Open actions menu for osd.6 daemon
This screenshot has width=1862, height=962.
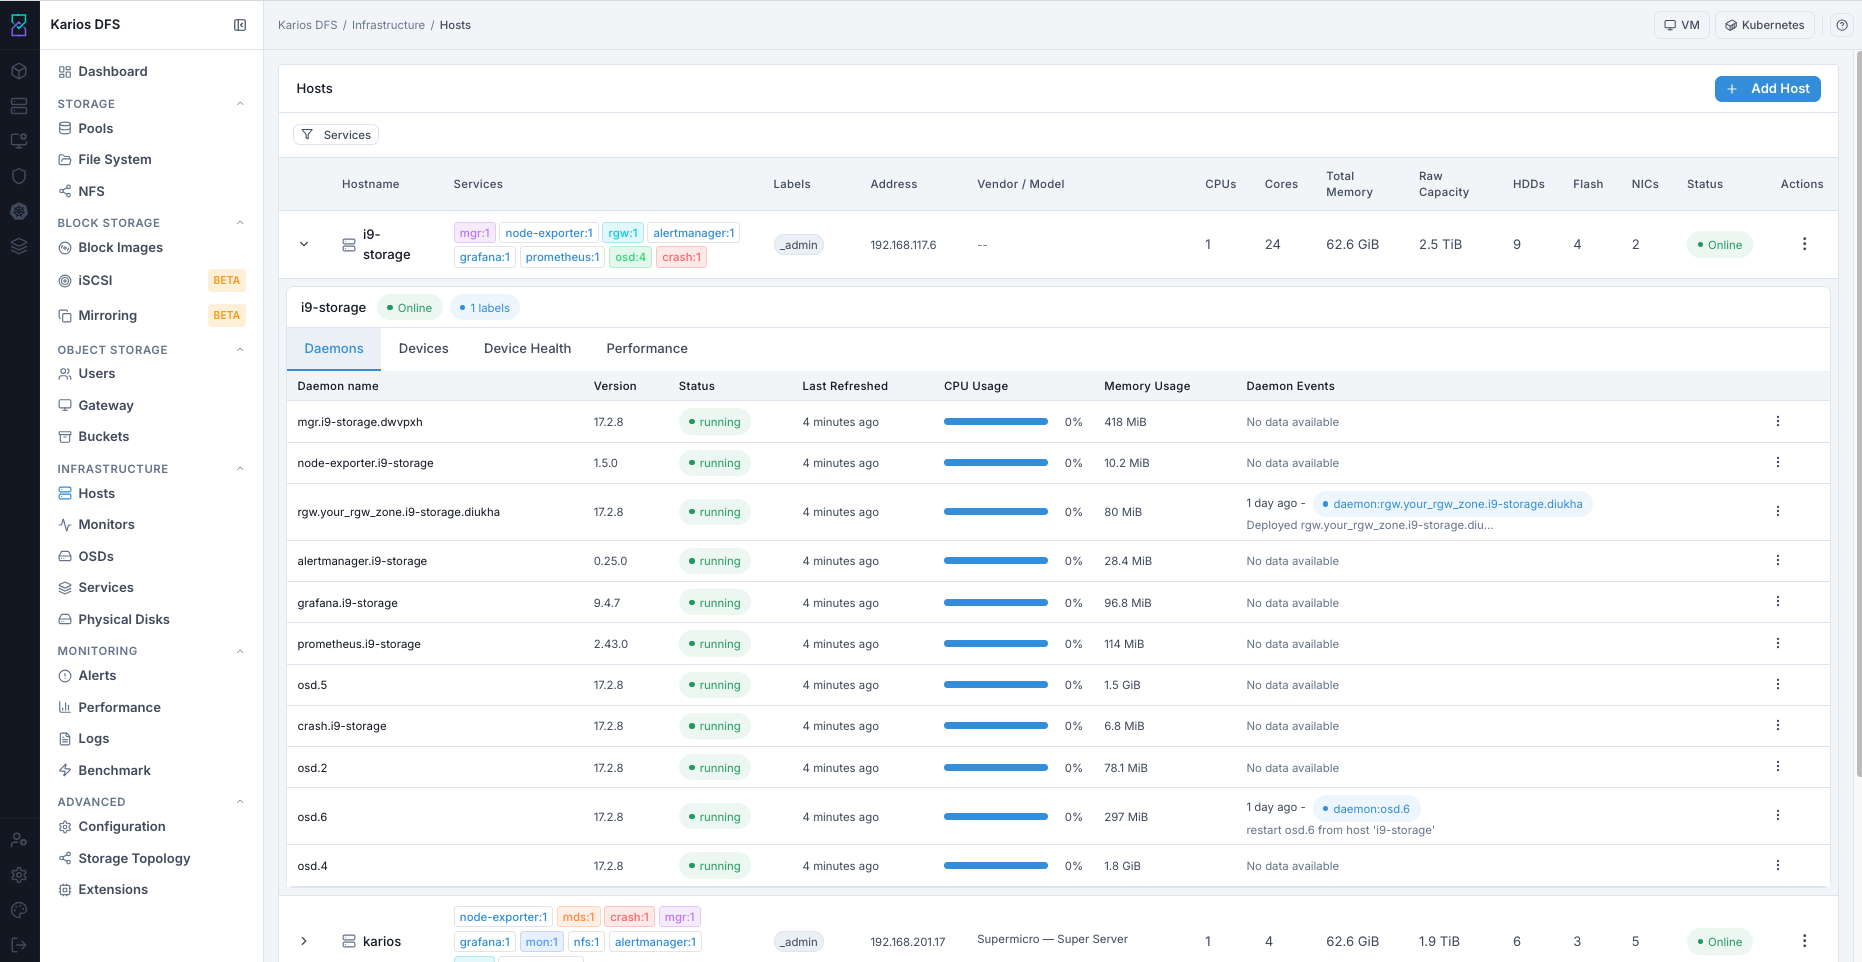point(1778,815)
